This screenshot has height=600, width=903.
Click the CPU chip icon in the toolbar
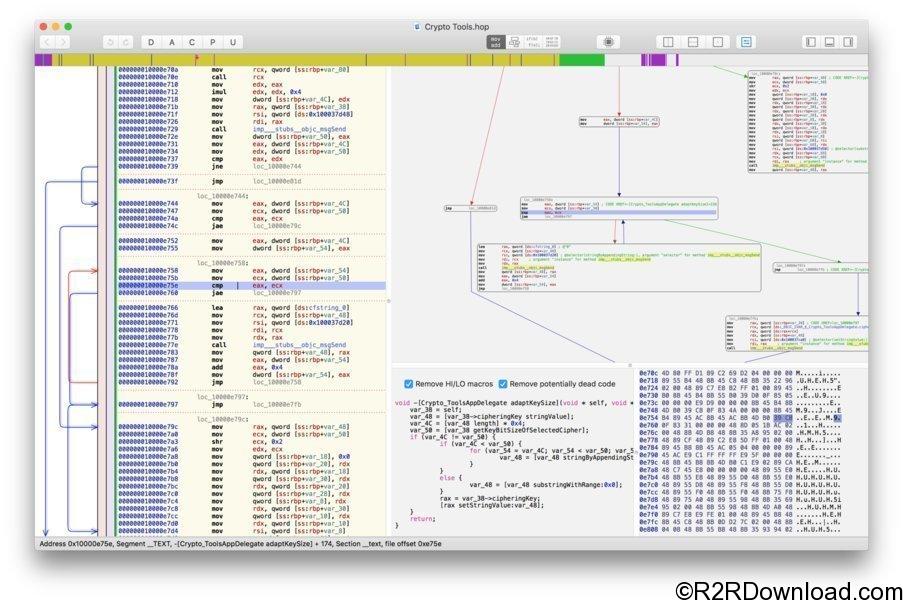(x=610, y=41)
